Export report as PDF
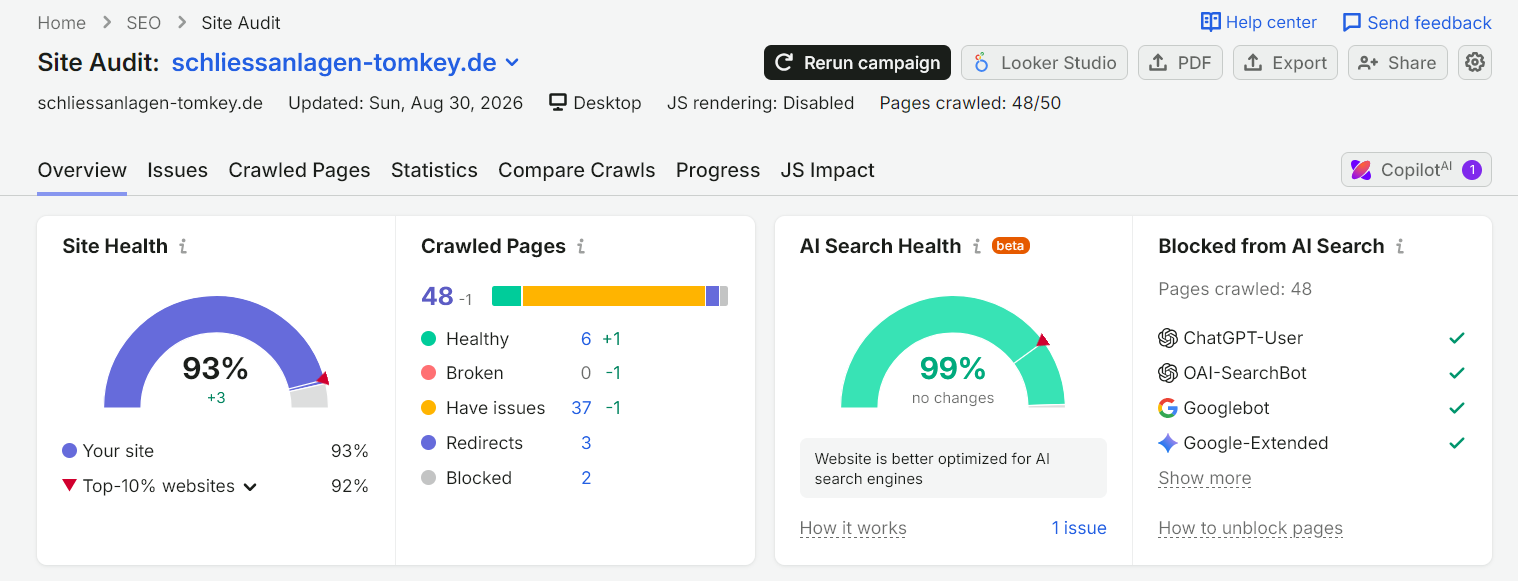 (1179, 63)
